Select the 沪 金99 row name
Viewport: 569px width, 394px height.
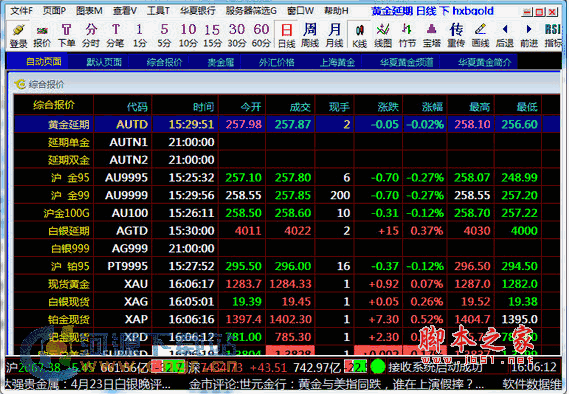tap(70, 195)
